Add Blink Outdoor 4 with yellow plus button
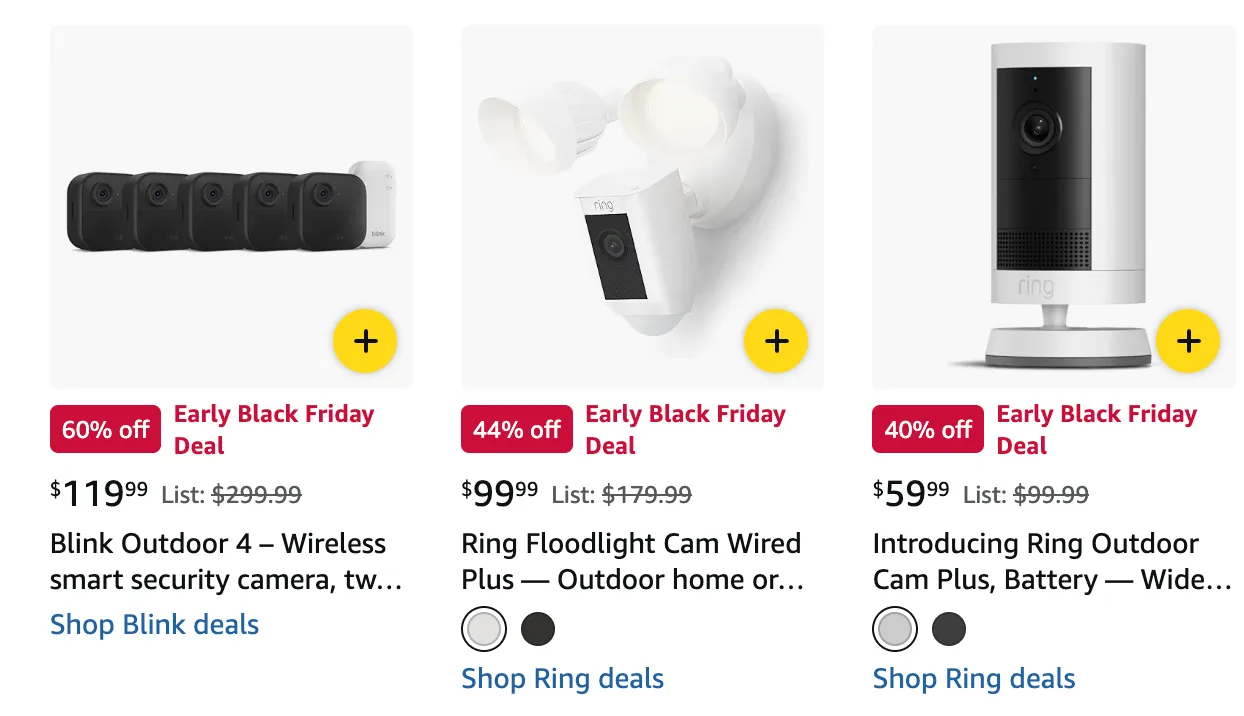 click(365, 341)
